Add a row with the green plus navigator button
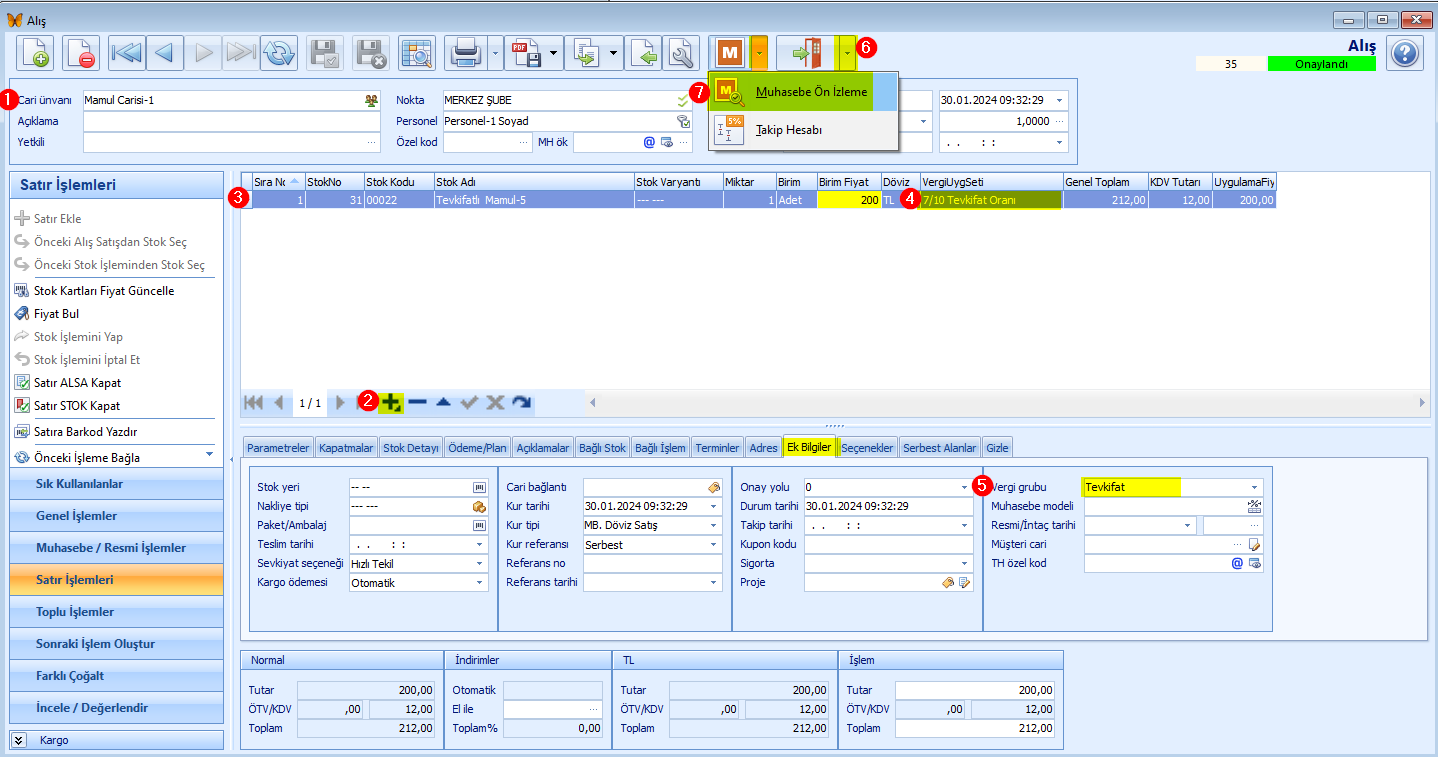 (x=391, y=402)
